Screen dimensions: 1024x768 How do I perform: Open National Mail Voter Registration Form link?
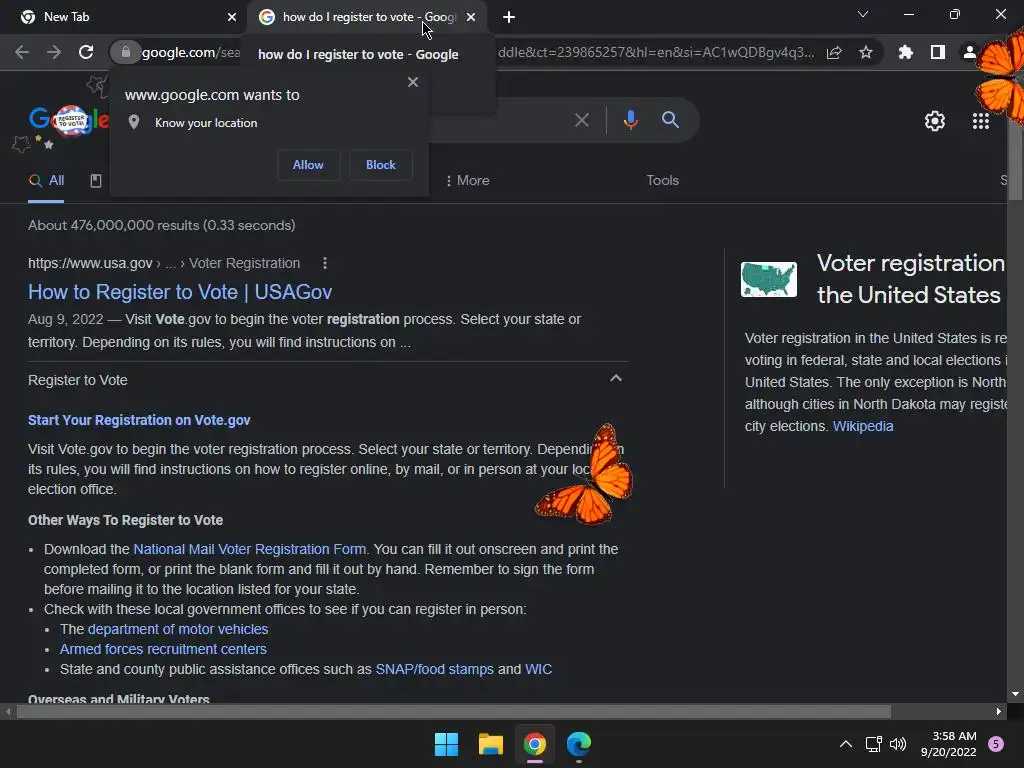click(249, 549)
